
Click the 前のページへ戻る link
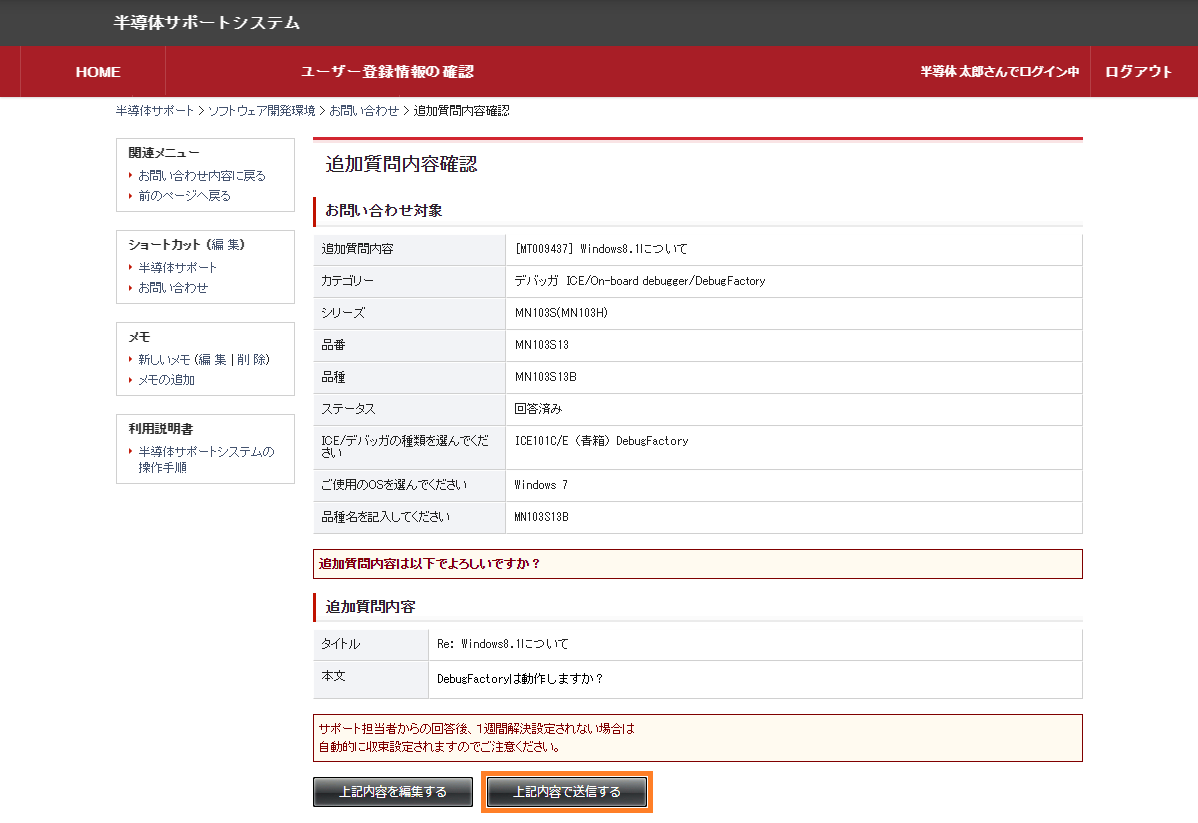click(184, 196)
